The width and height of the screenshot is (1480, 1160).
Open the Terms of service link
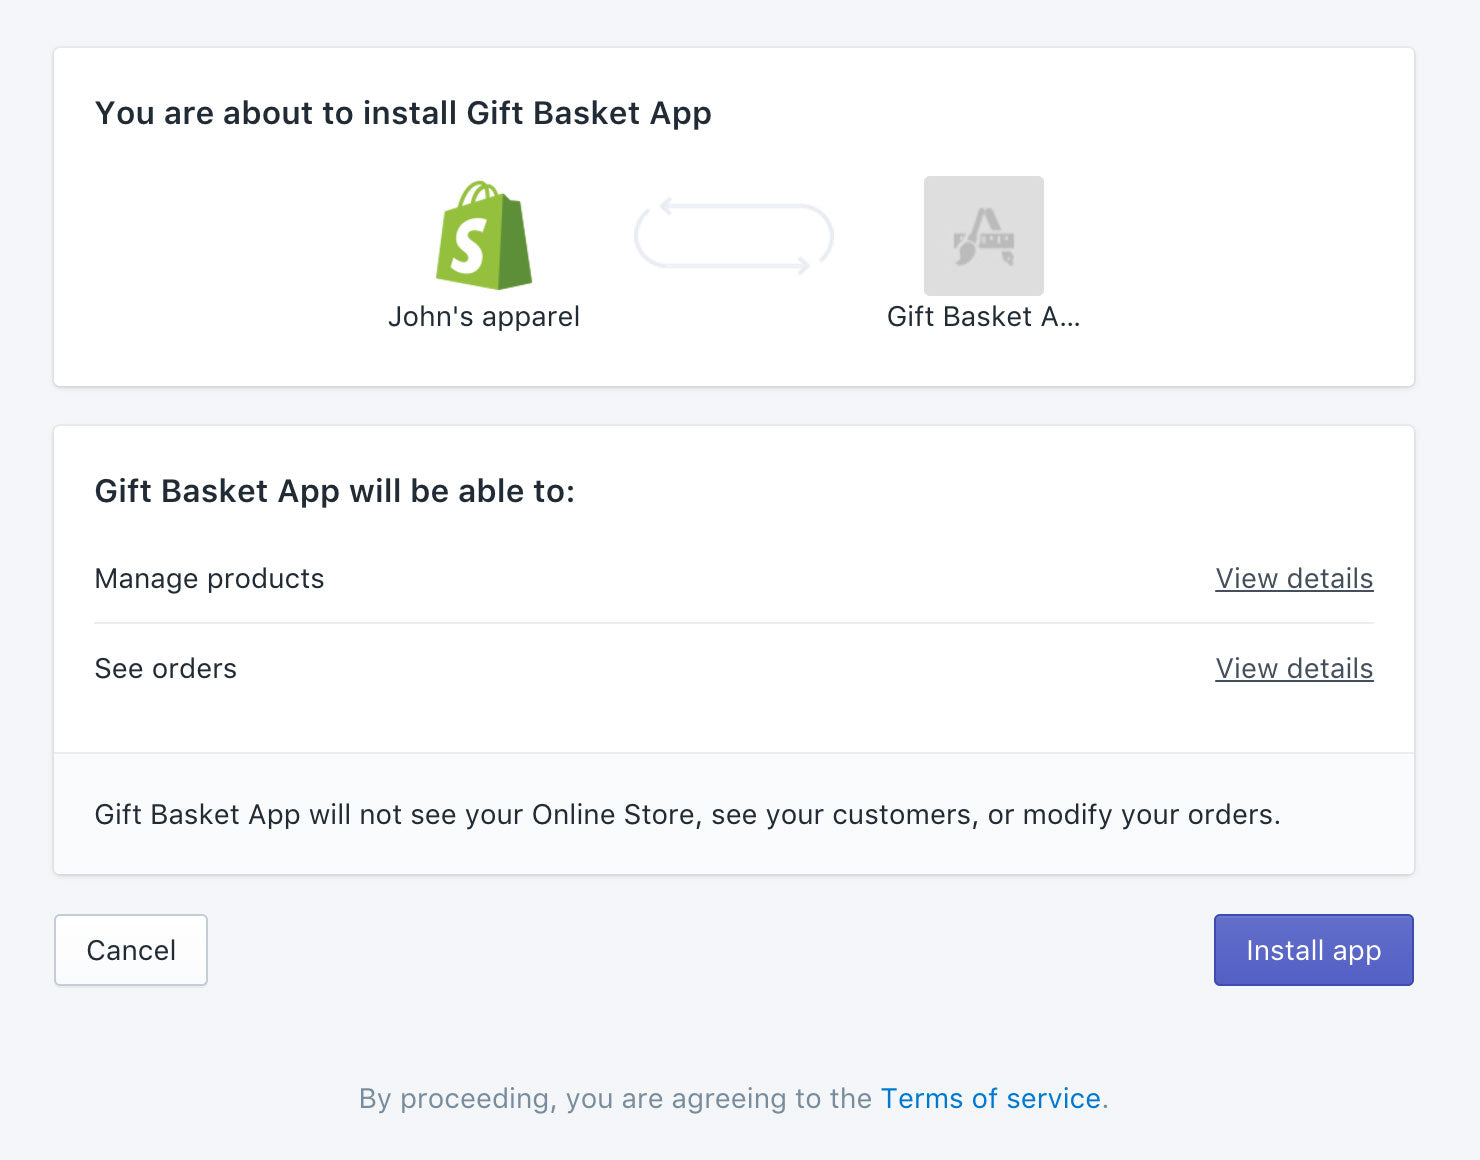(990, 1098)
